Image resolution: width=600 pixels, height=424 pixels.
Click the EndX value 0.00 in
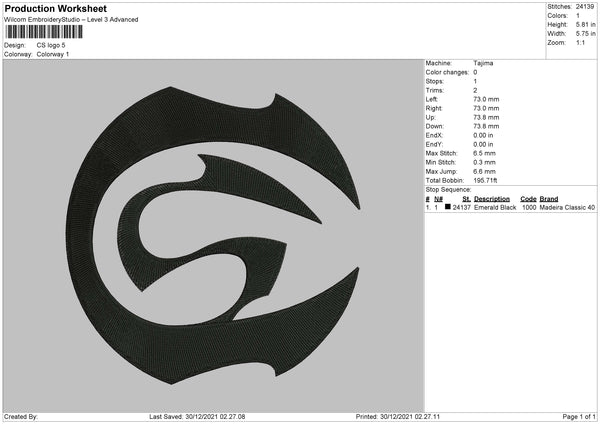483,135
